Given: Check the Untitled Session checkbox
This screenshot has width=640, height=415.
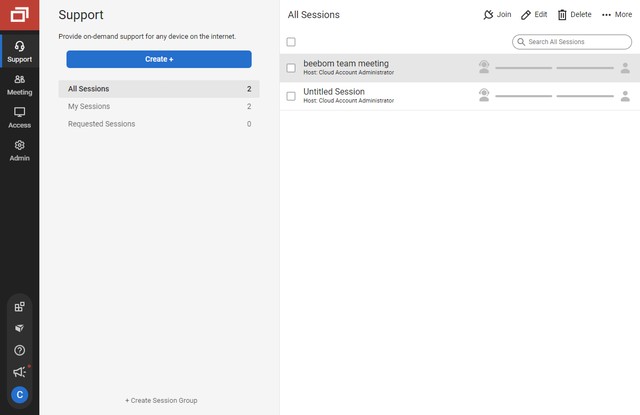Looking at the screenshot, I should click(x=291, y=96).
